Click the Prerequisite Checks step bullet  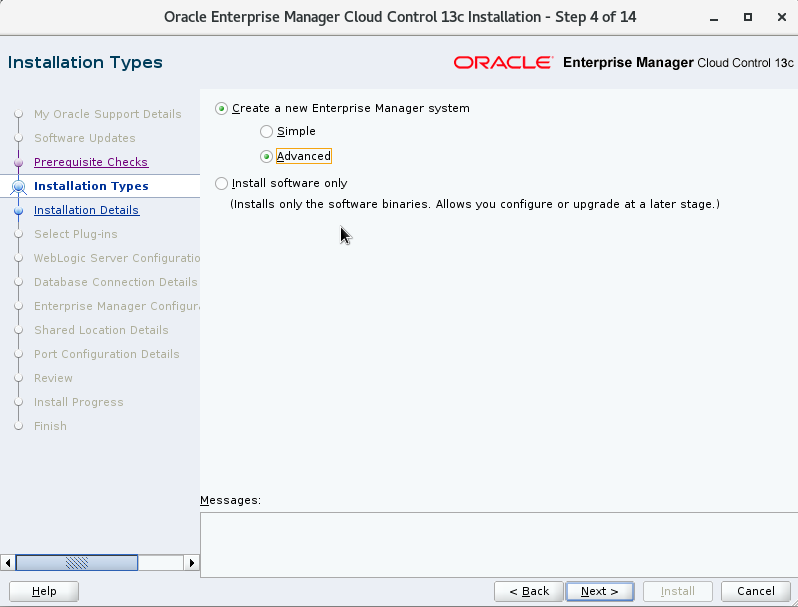[x=18, y=162]
